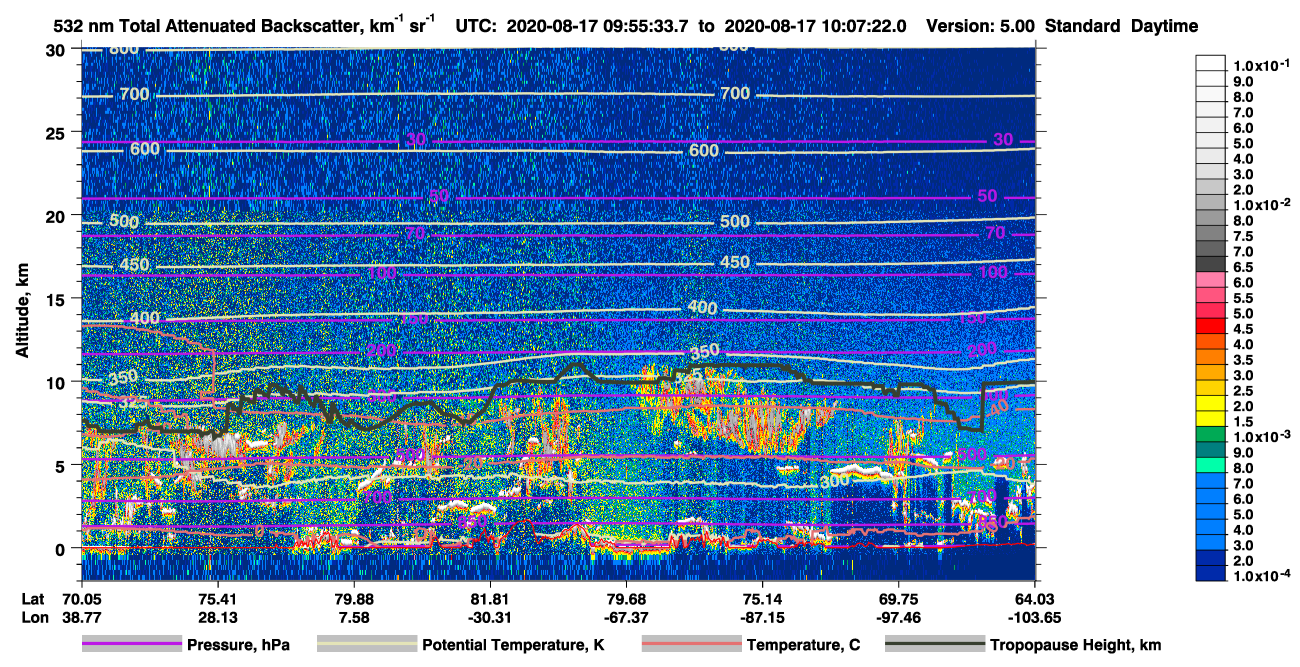Click the Version: 5.00 text
The height and width of the screenshot is (667, 1300).
(x=982, y=26)
